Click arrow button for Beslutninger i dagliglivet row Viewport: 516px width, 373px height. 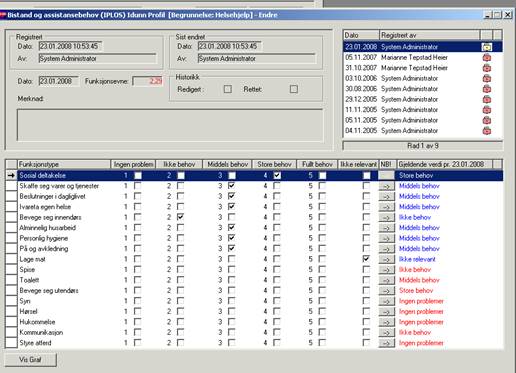click(x=387, y=197)
